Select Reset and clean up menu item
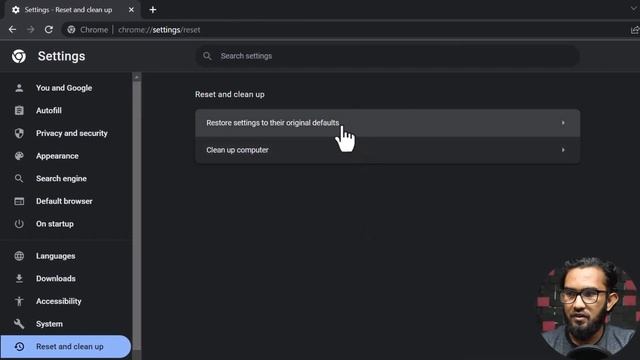The width and height of the screenshot is (640, 360). (x=65, y=347)
